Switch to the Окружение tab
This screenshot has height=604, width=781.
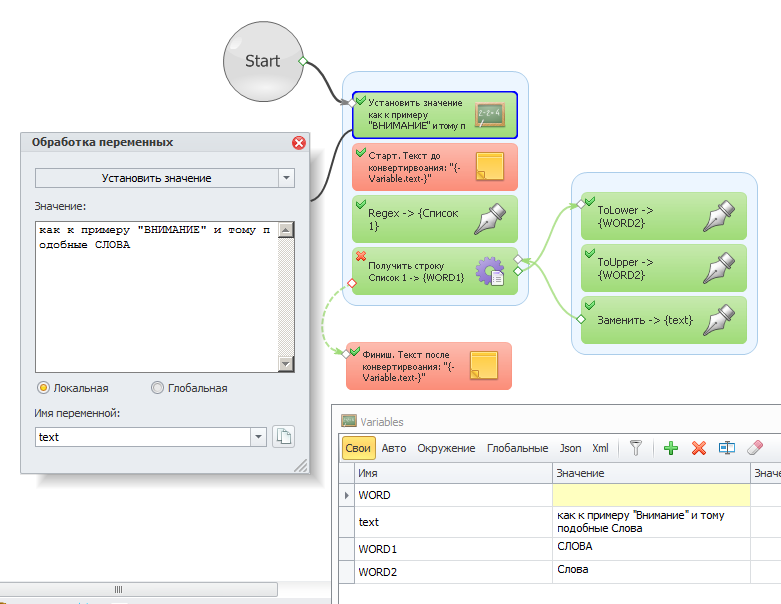pyautogui.click(x=446, y=448)
